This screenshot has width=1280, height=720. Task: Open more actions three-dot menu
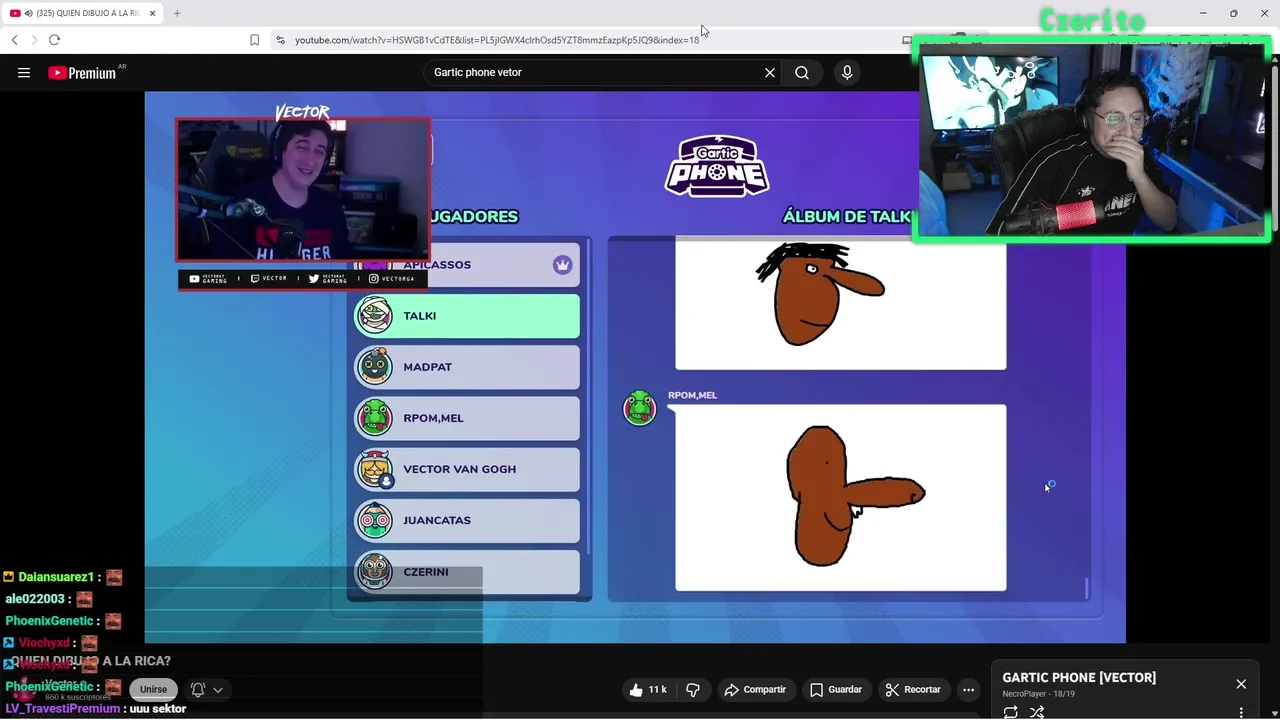point(968,689)
